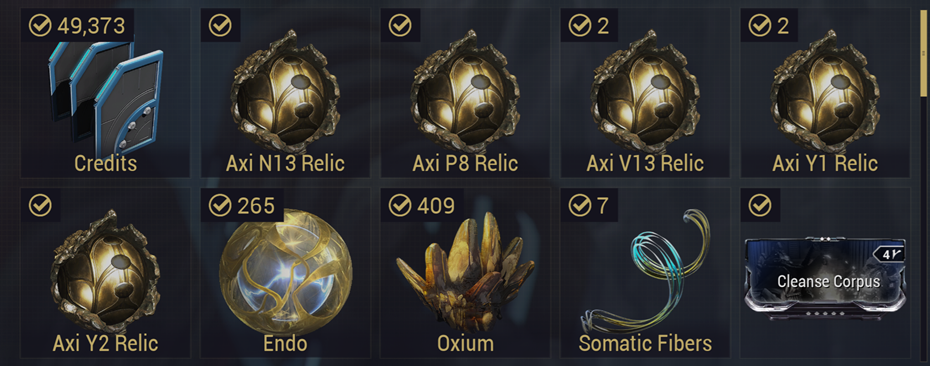Click the inventory scrollbar handle

point(923,52)
